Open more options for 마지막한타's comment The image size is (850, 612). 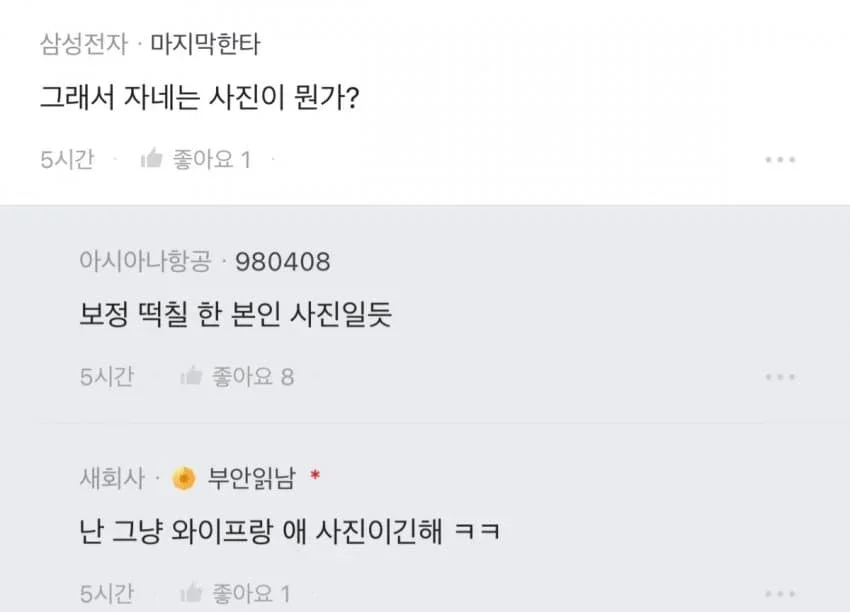coord(779,160)
